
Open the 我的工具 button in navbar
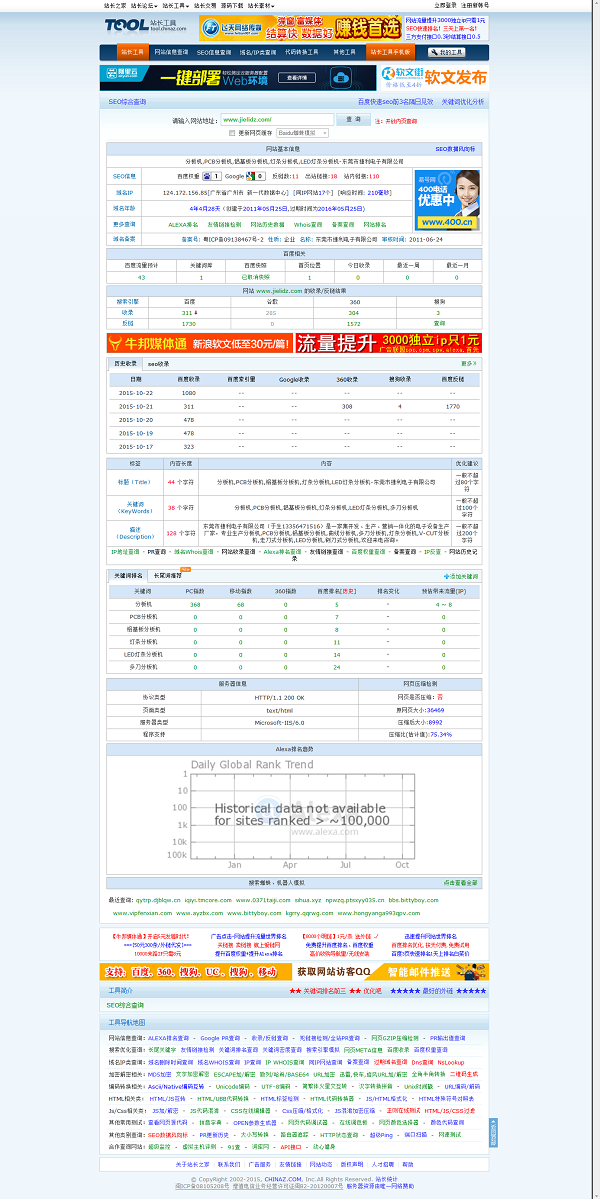tap(447, 52)
